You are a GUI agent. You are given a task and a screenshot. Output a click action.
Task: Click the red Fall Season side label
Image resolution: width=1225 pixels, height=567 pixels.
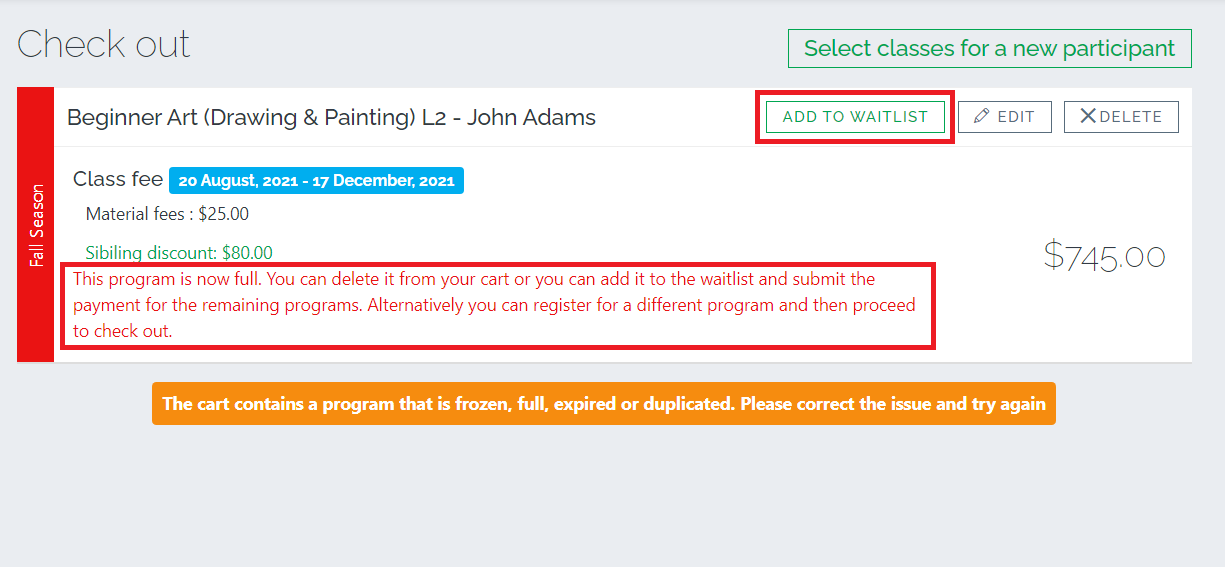click(x=36, y=225)
